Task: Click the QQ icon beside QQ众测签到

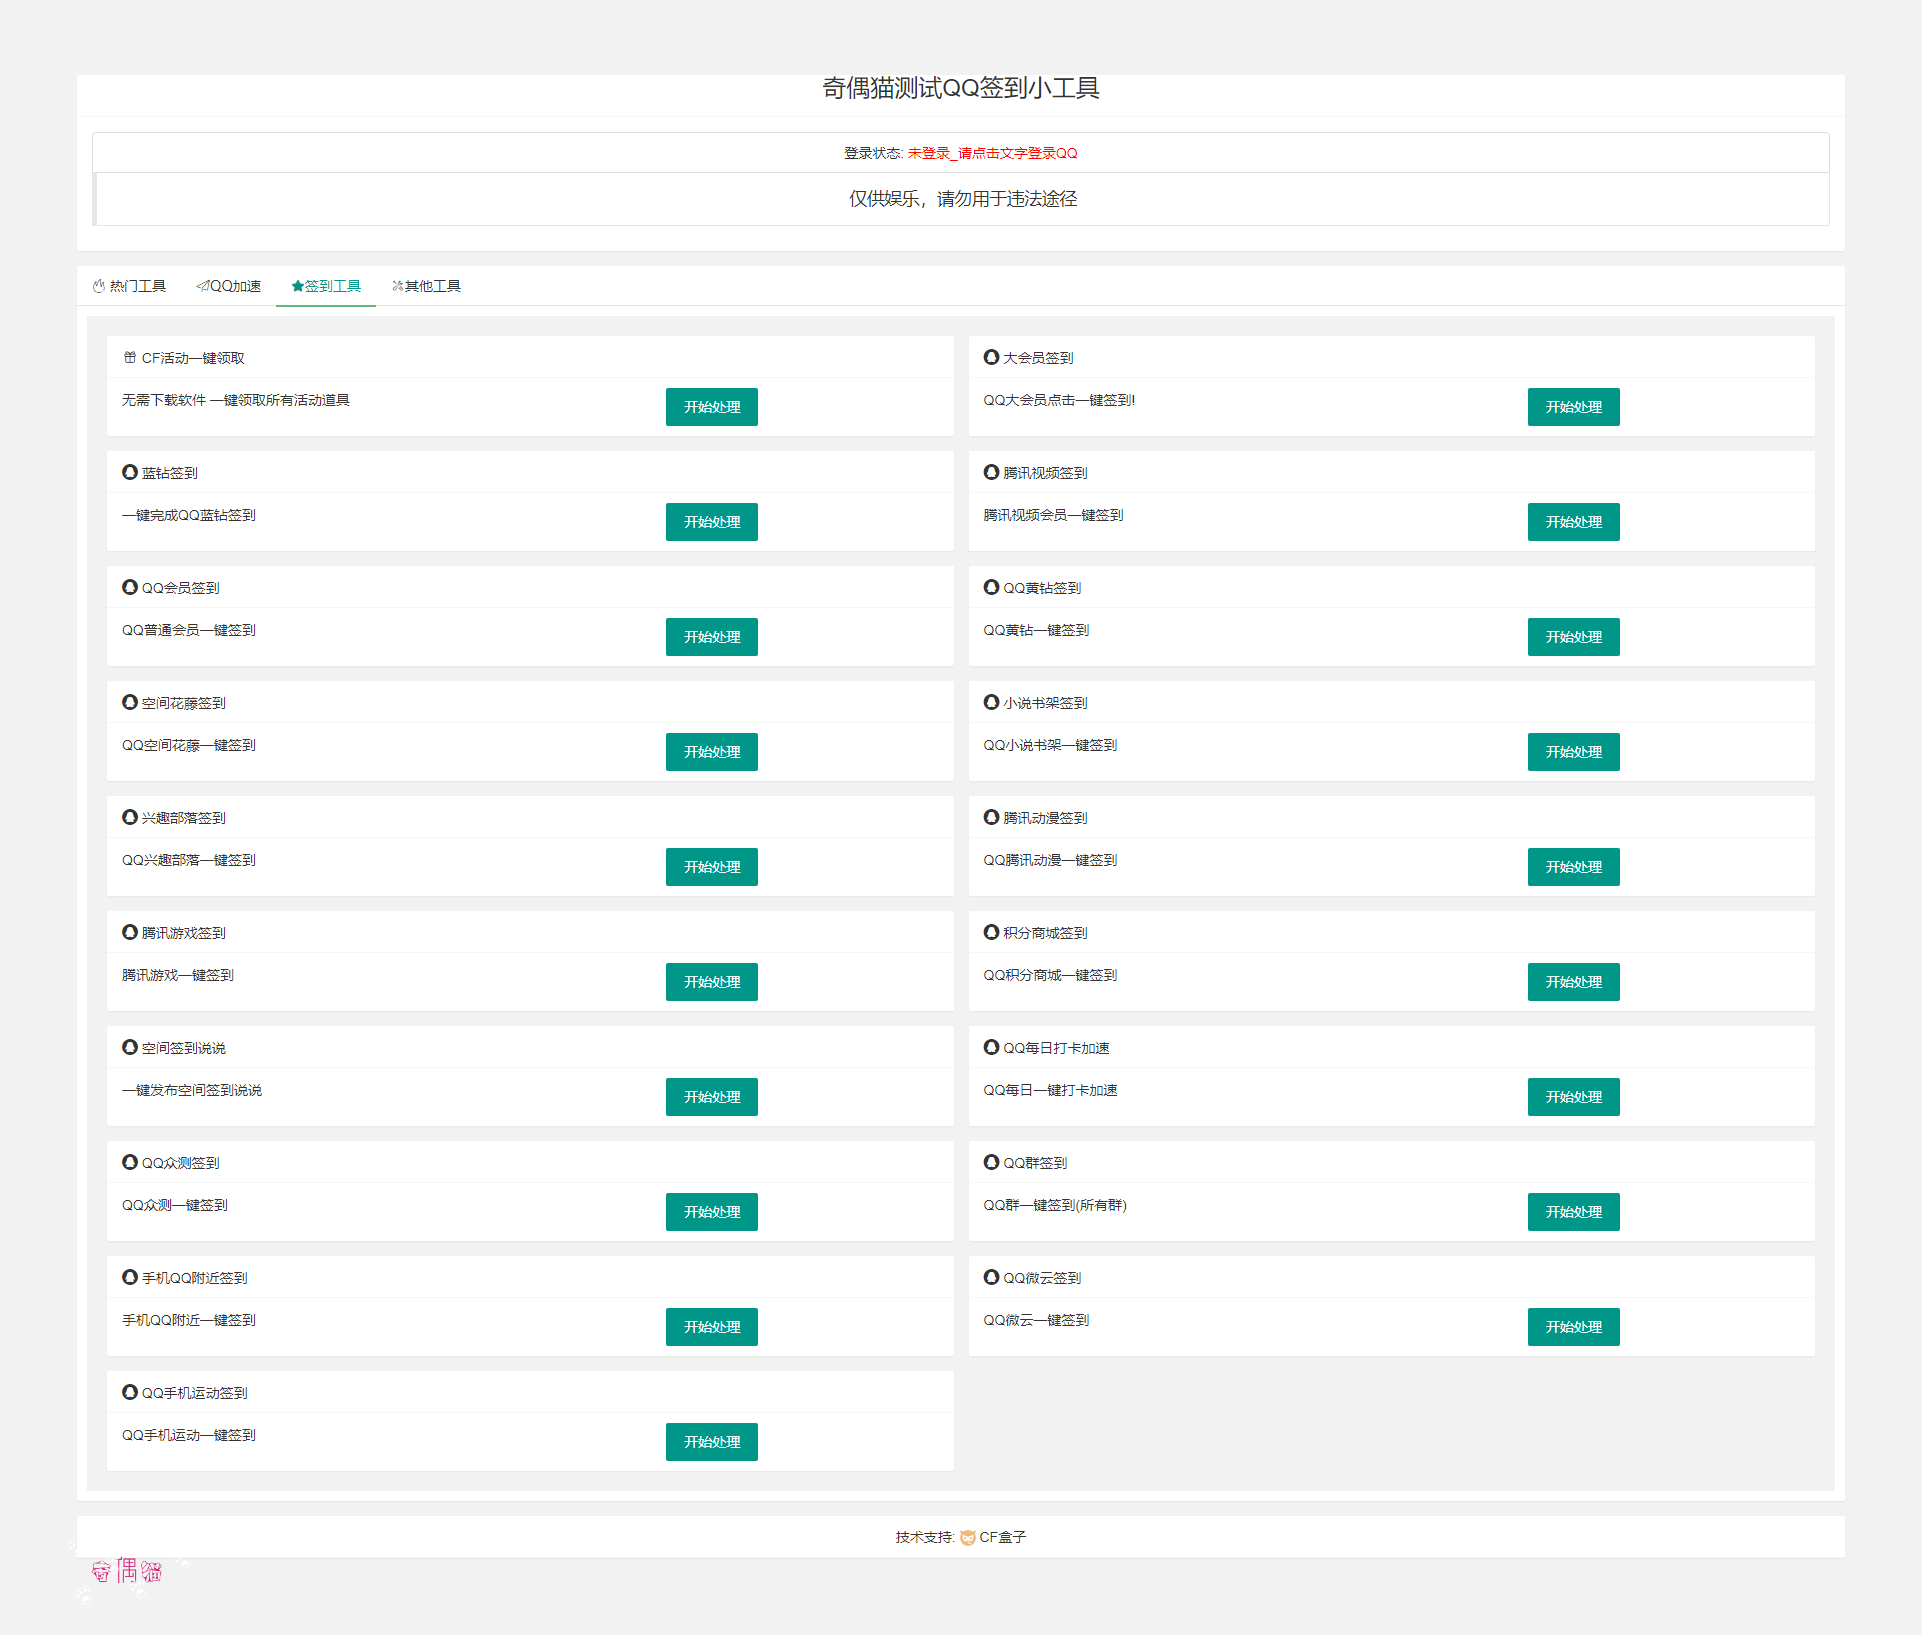Action: [130, 1162]
